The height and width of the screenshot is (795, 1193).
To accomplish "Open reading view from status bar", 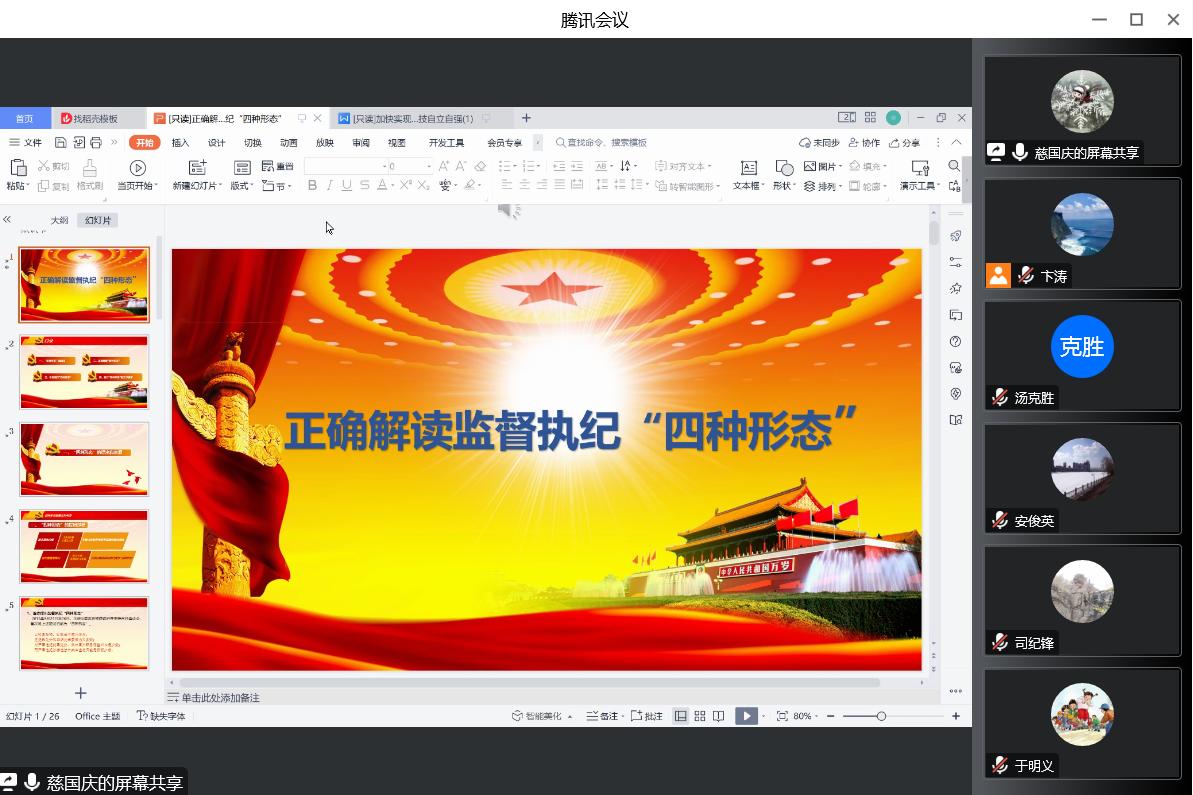I will click(718, 716).
